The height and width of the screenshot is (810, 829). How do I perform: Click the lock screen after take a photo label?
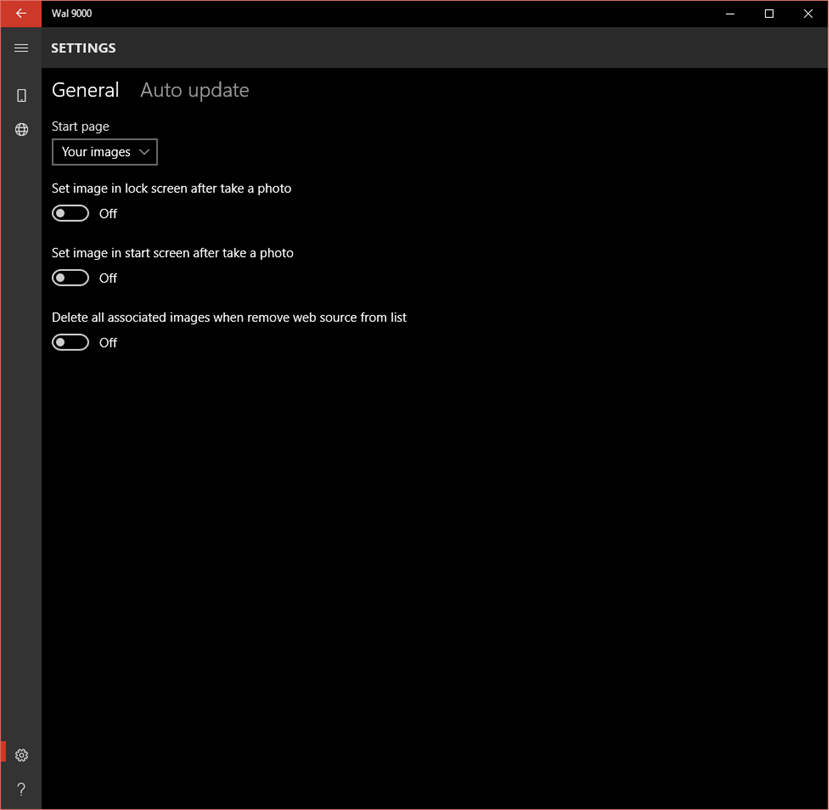[x=171, y=189]
